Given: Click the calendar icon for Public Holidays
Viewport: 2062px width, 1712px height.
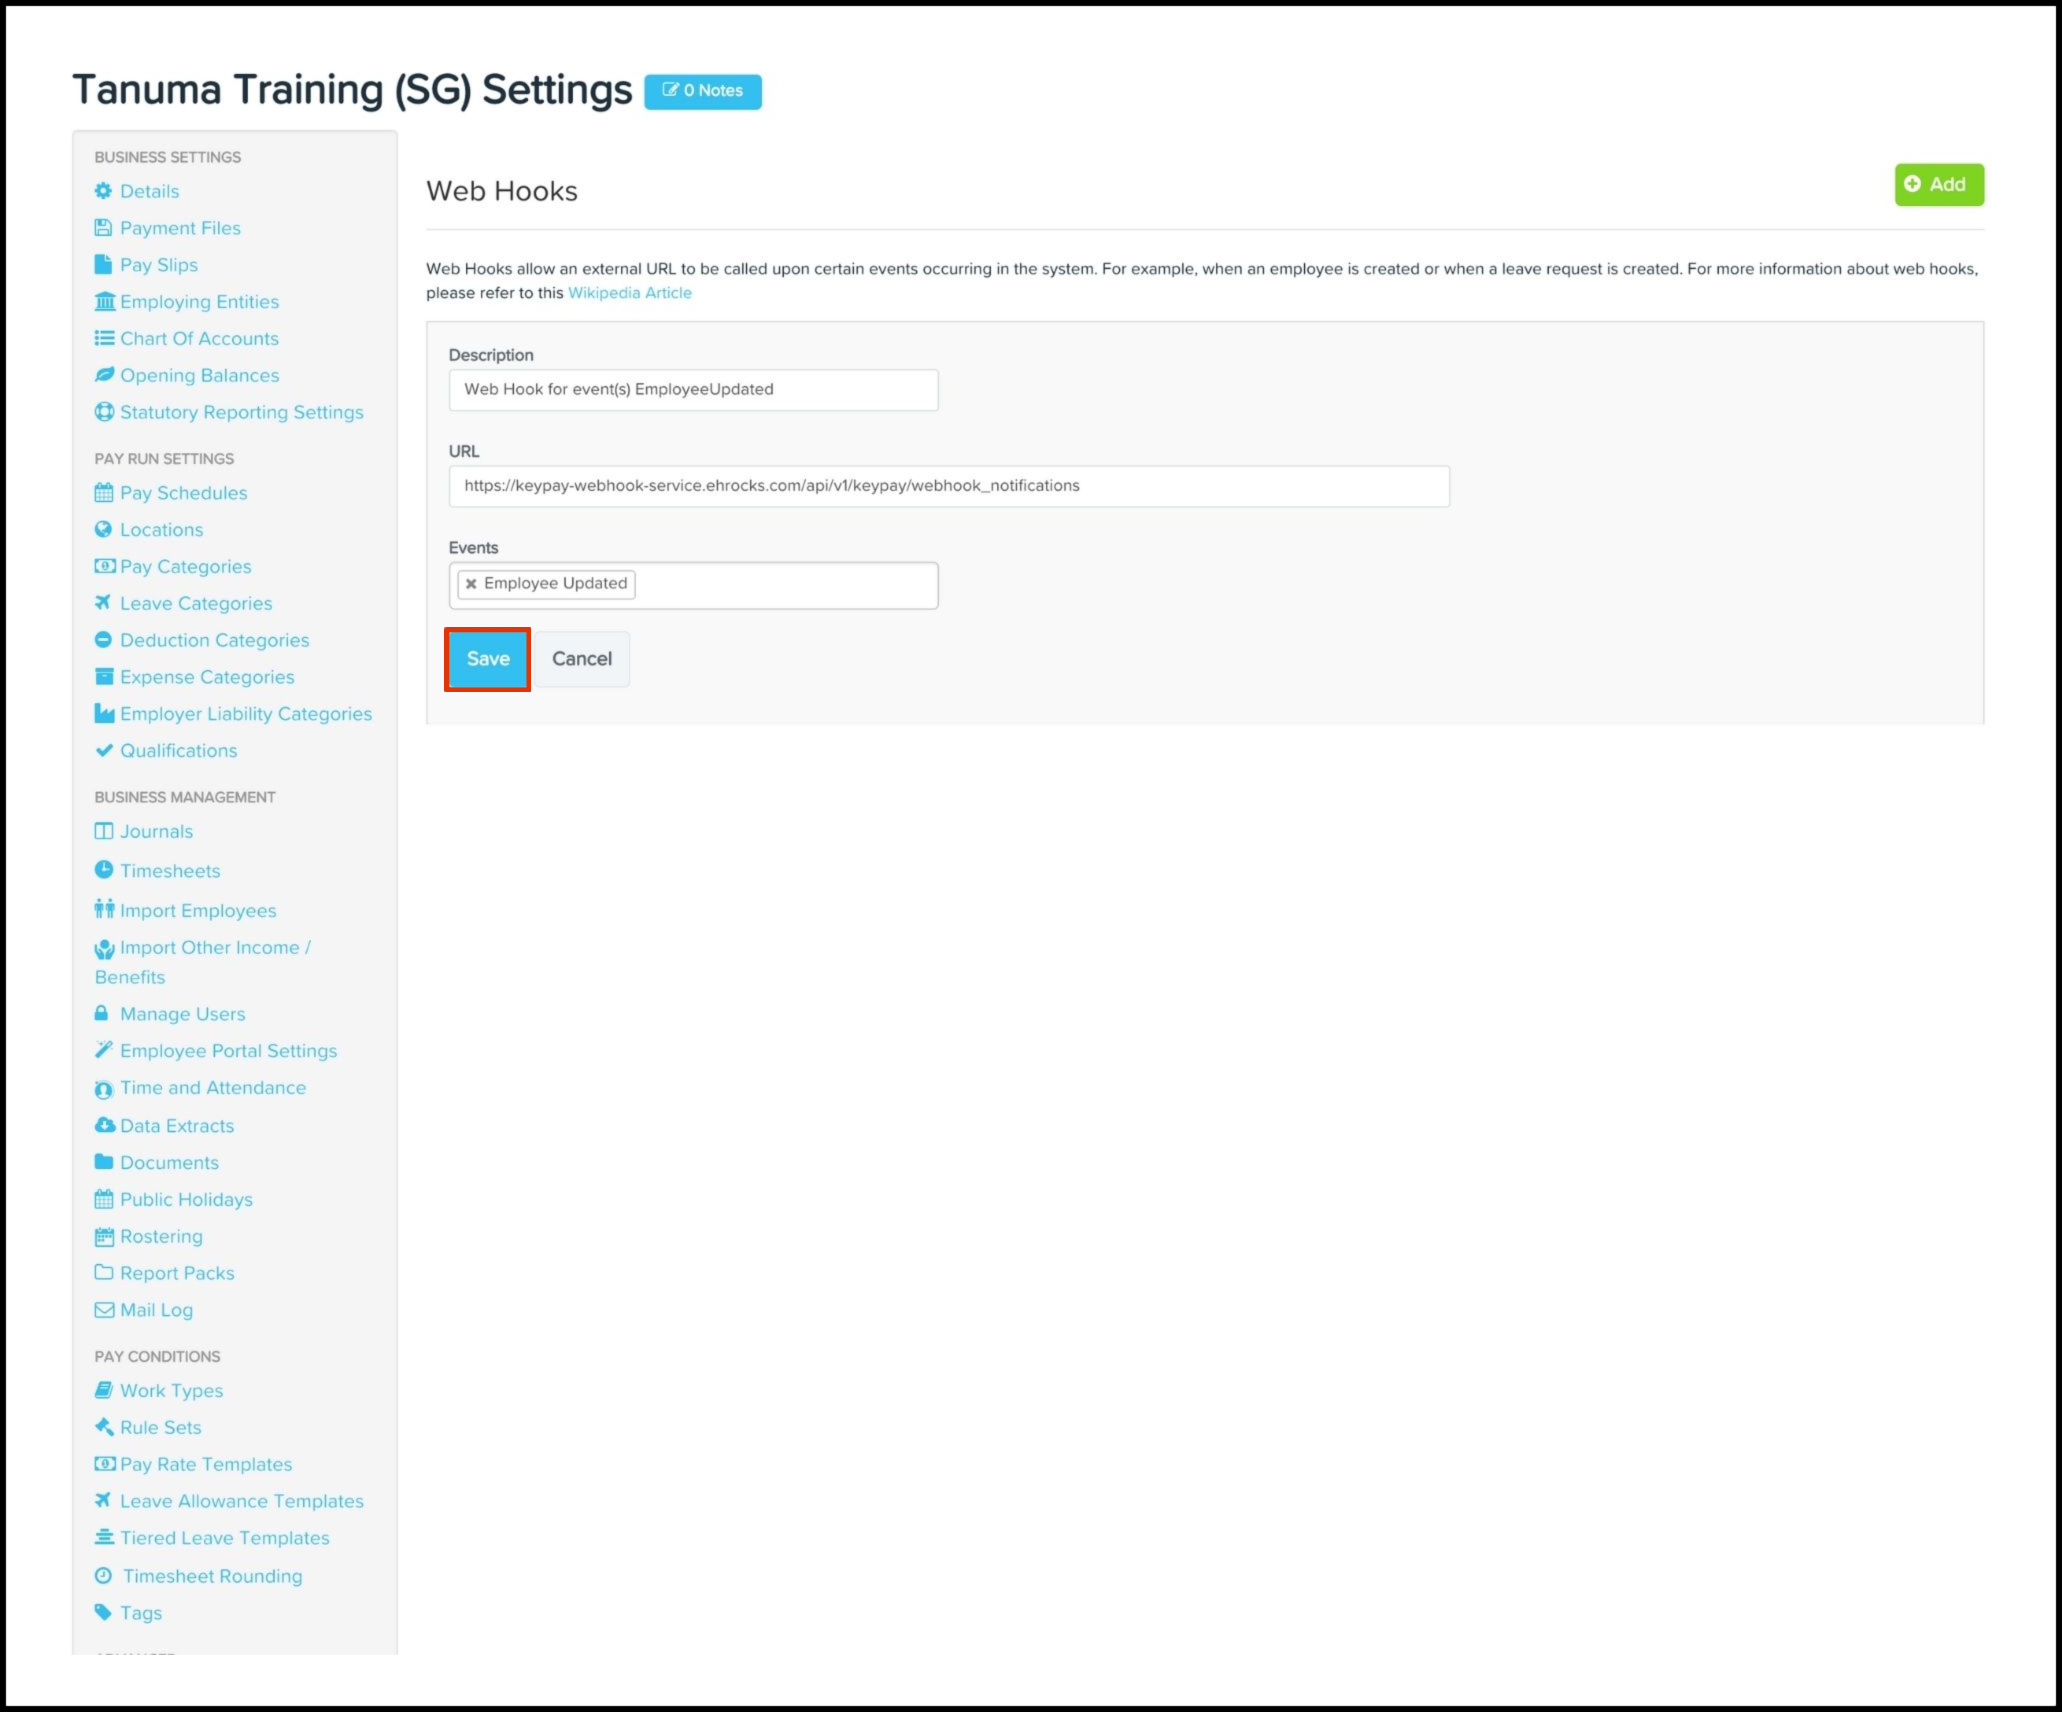Looking at the screenshot, I should [104, 1199].
